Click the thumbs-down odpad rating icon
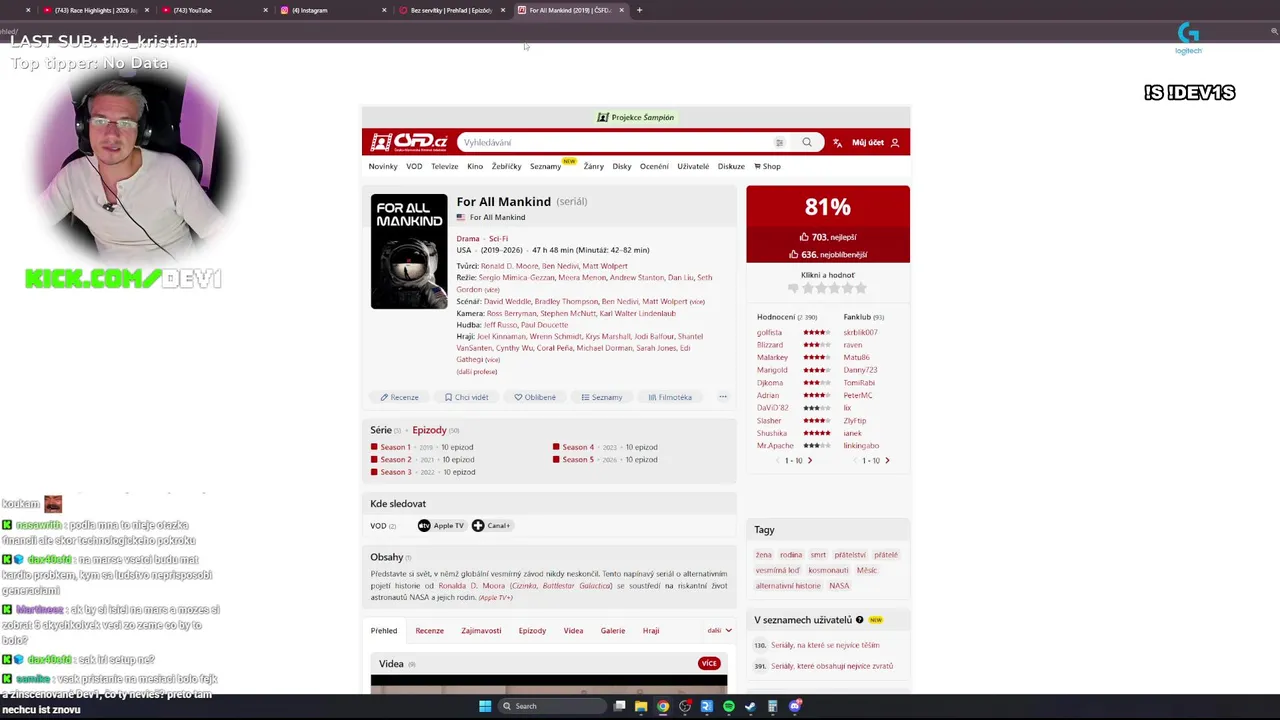The image size is (1280, 720). tap(793, 288)
